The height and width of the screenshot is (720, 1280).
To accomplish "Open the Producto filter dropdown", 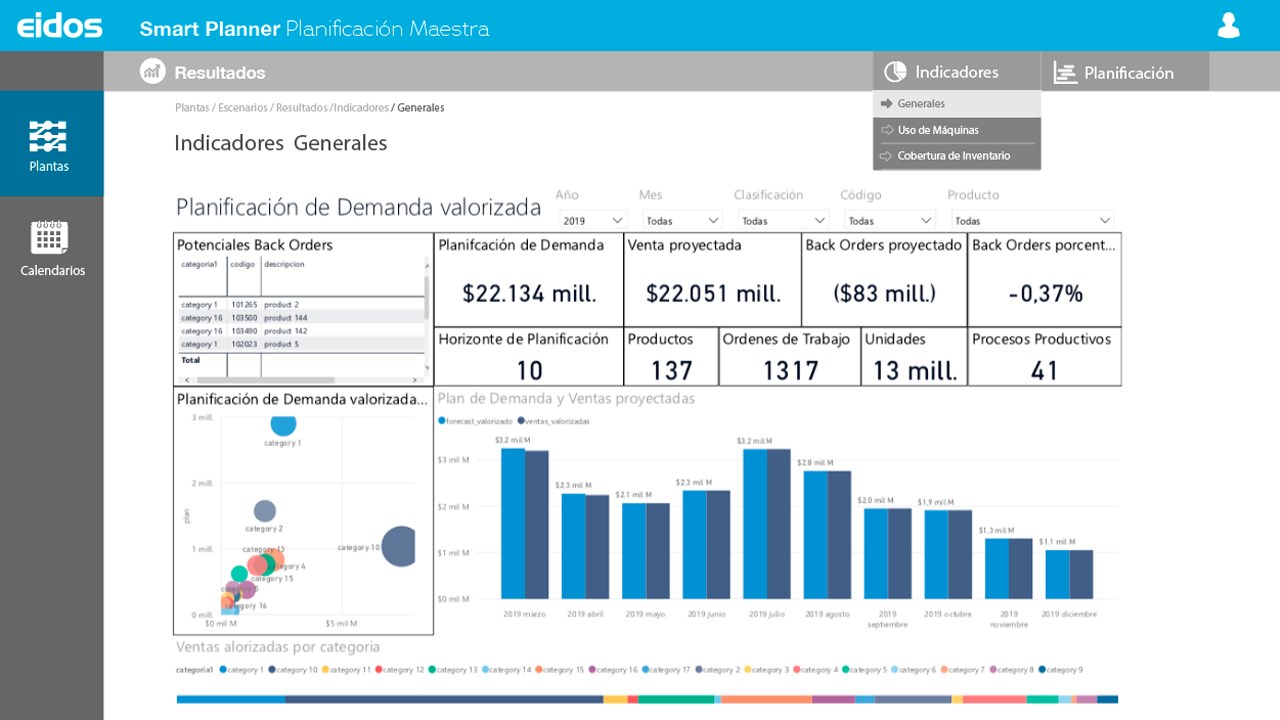I will (x=1032, y=220).
